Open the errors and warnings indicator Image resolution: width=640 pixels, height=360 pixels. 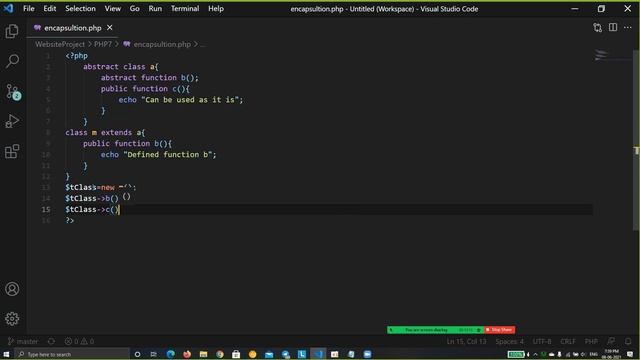click(x=79, y=341)
